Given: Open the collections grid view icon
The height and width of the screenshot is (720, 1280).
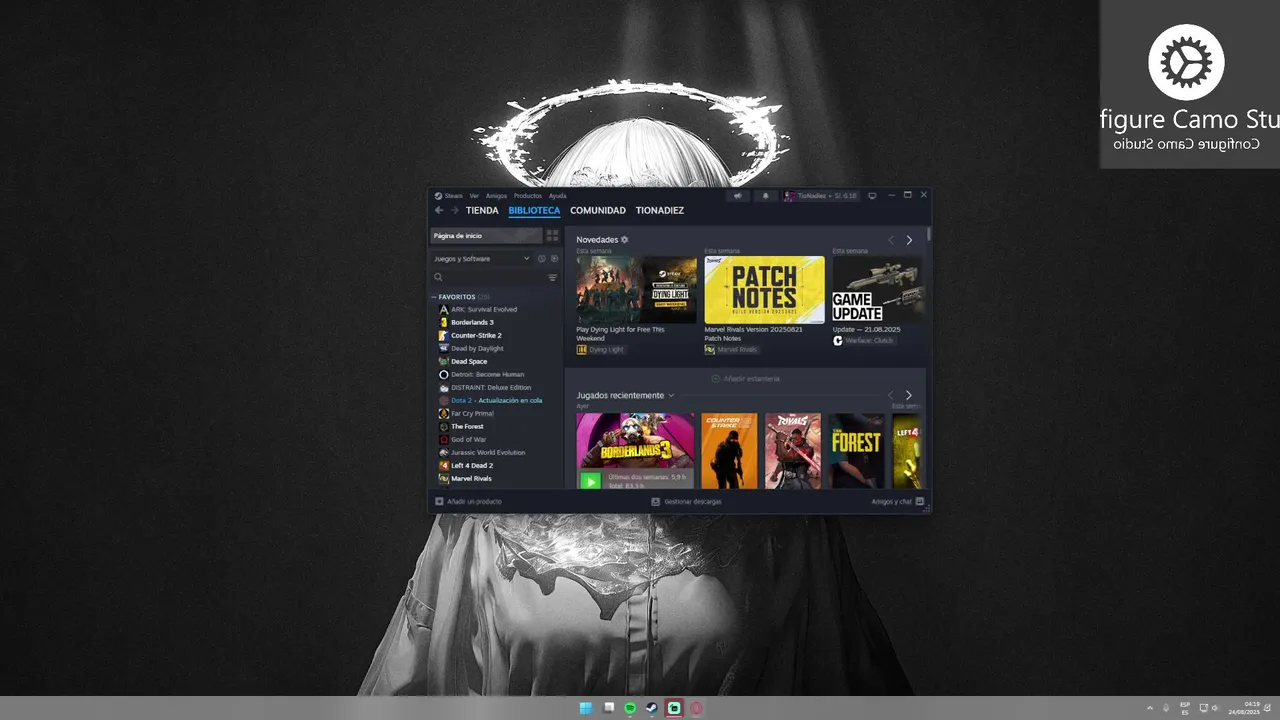Looking at the screenshot, I should coord(552,236).
